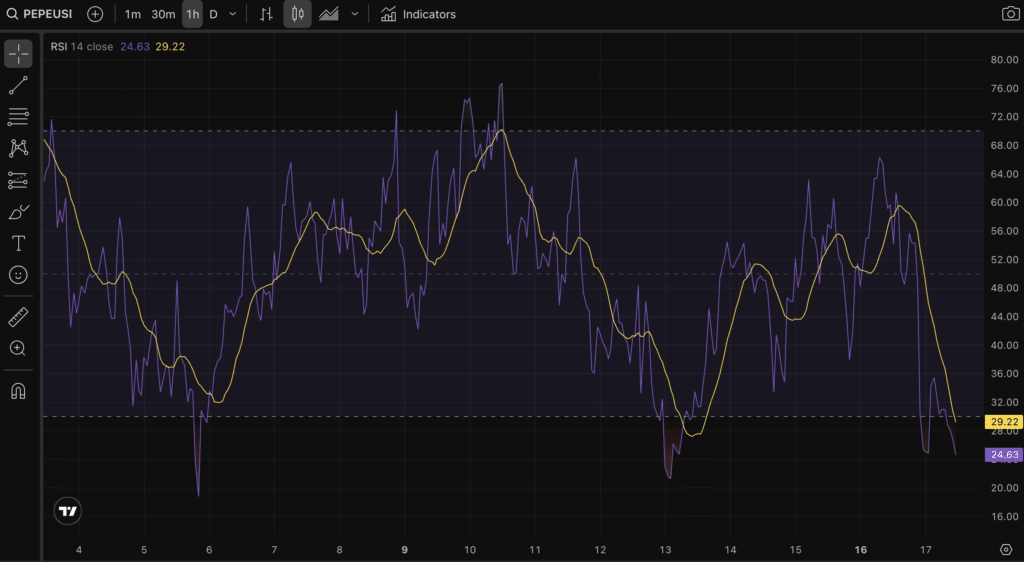Select the XABCD pattern tool
Screen dimensions: 1024x562
[x=18, y=148]
